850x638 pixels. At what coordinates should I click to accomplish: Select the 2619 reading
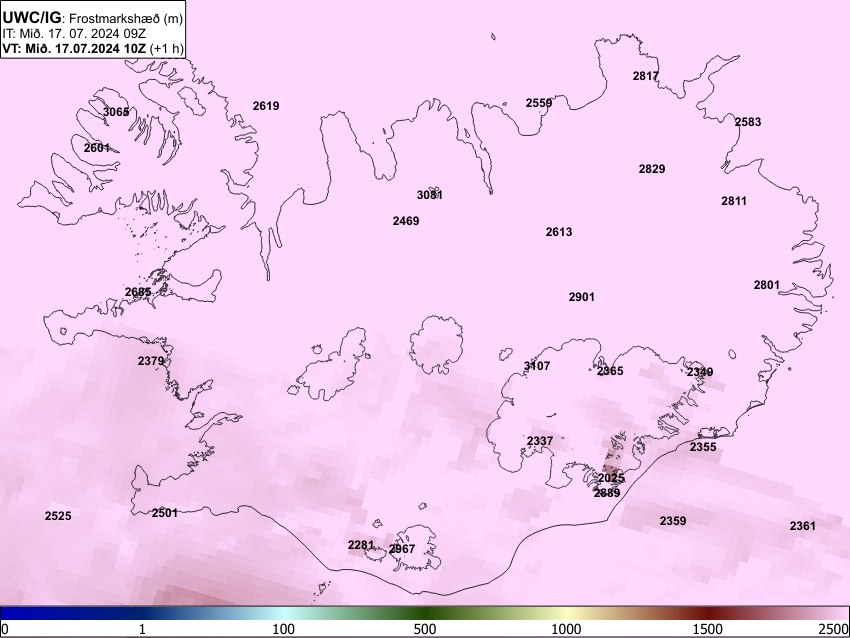[266, 106]
